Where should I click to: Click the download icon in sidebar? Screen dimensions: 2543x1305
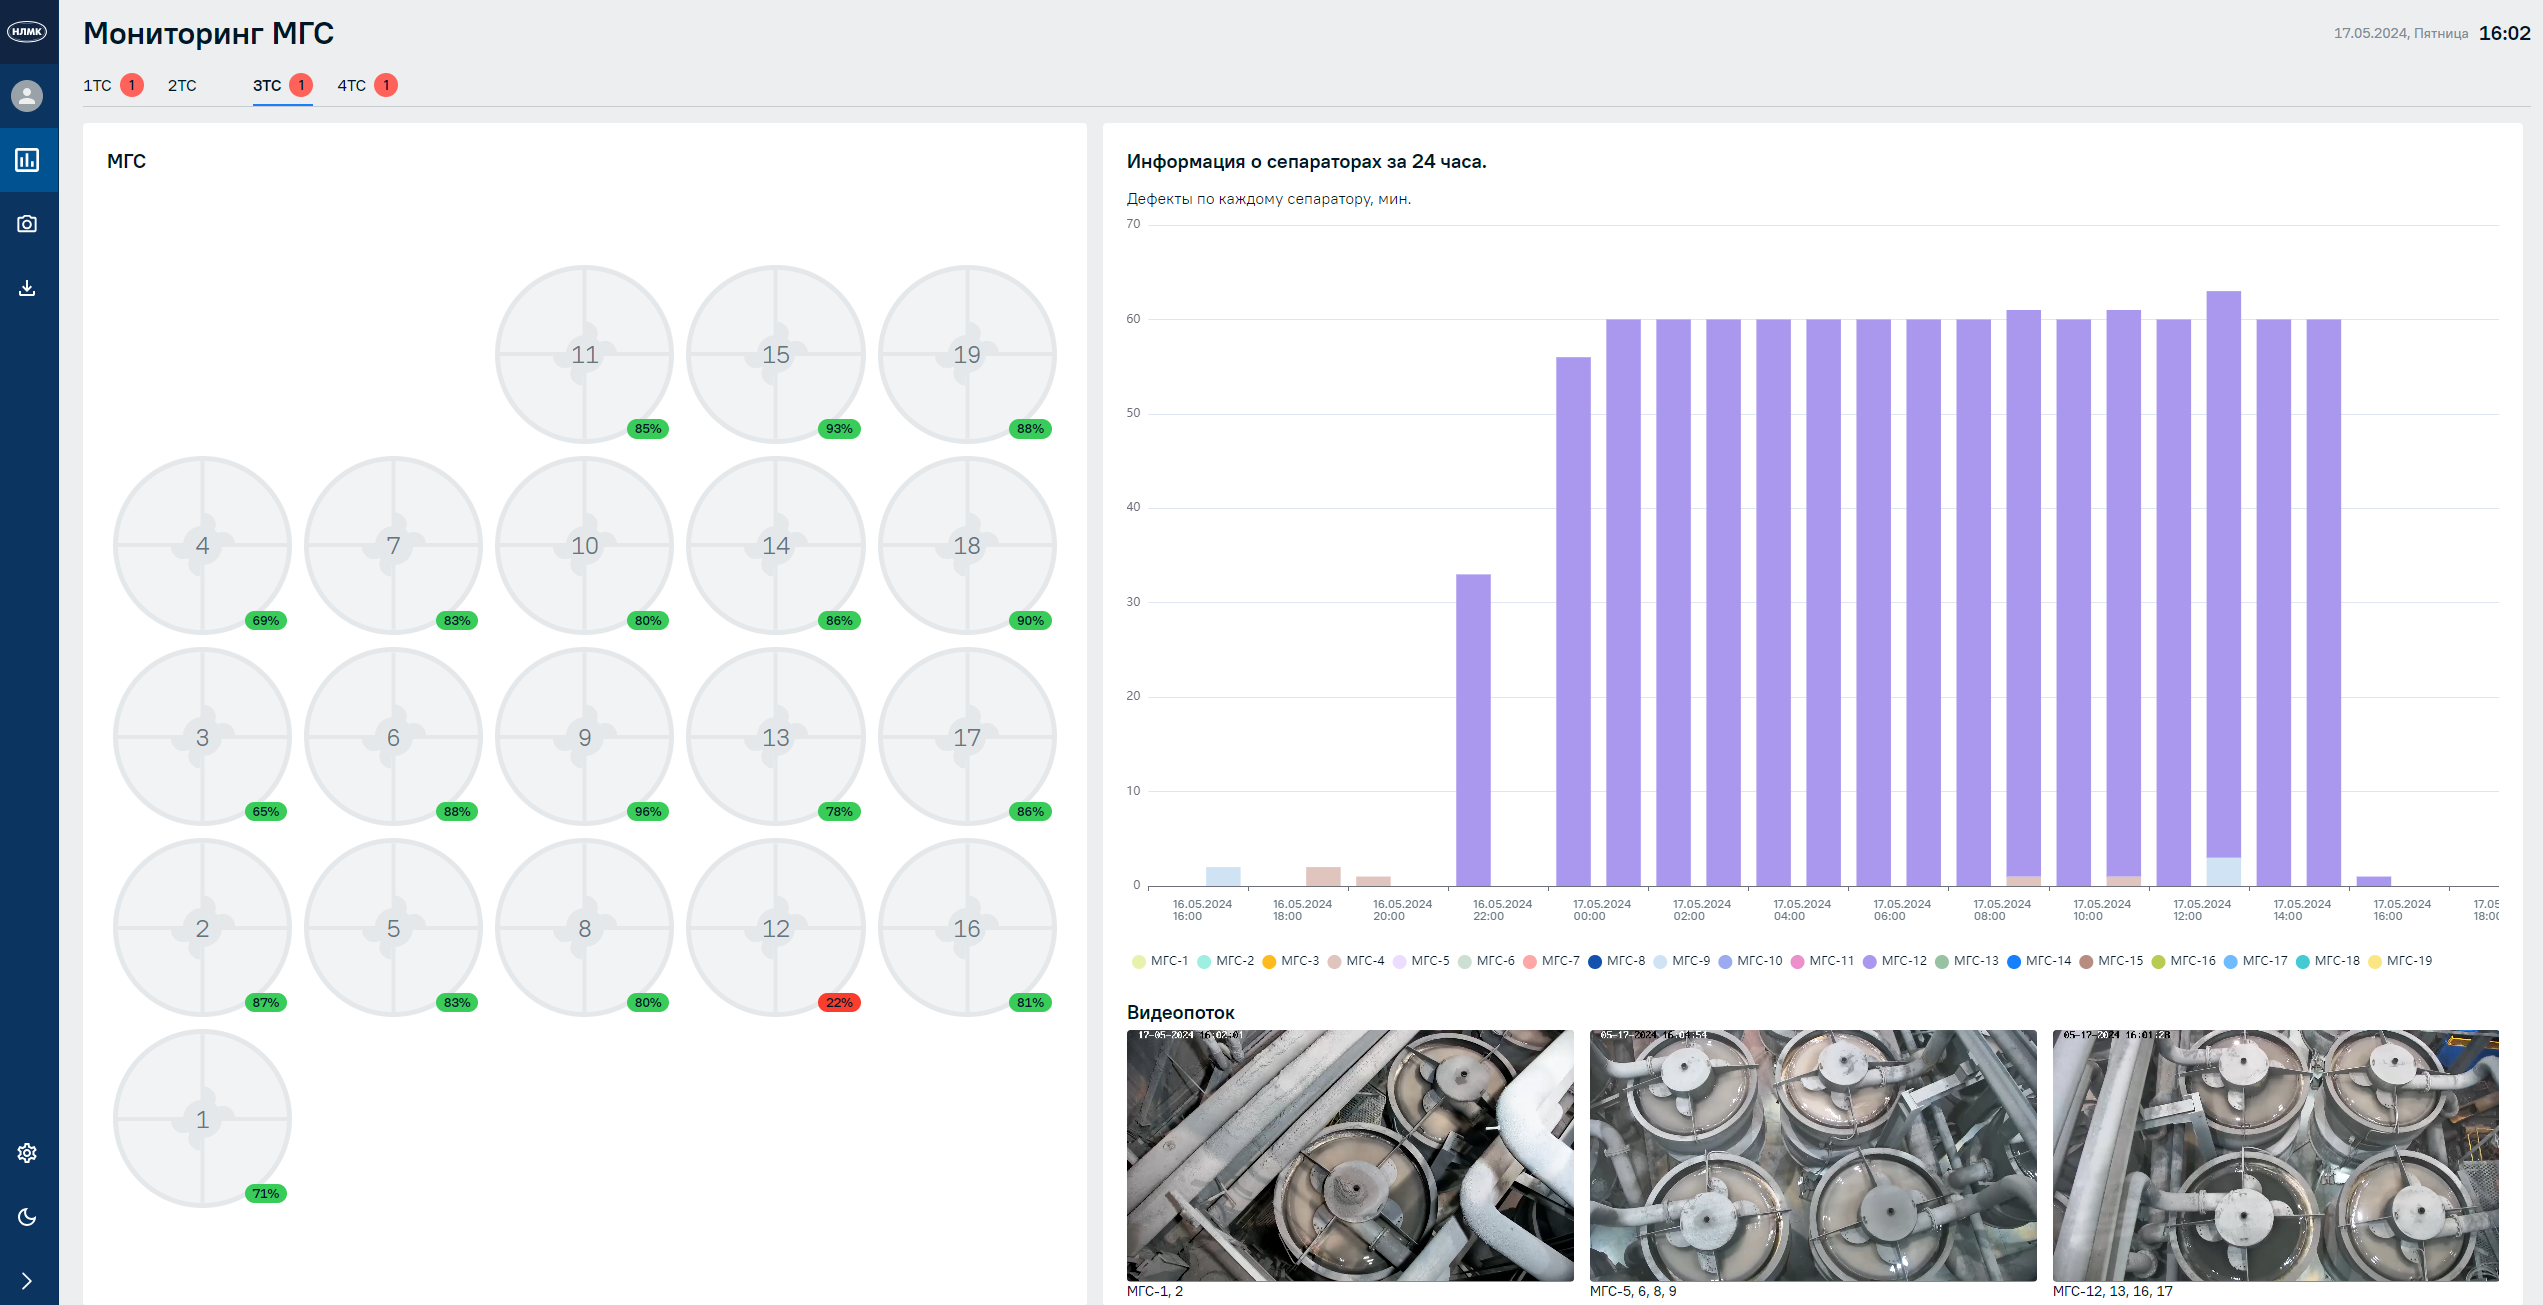[27, 288]
